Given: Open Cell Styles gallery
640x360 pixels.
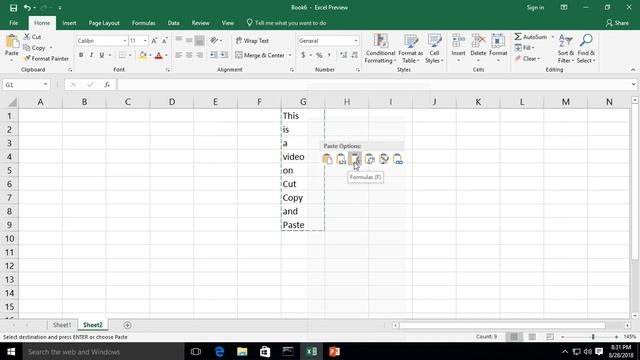Looking at the screenshot, I should (x=434, y=49).
